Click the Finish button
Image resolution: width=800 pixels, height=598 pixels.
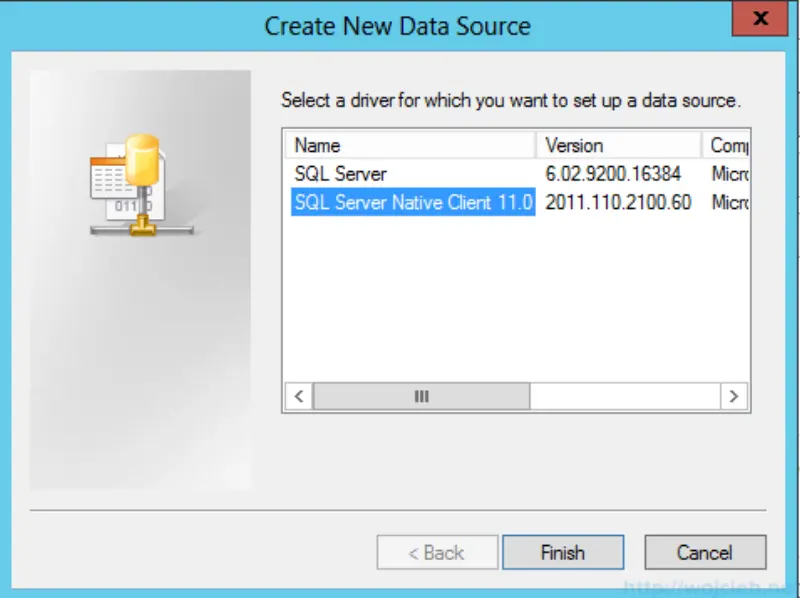click(x=563, y=552)
